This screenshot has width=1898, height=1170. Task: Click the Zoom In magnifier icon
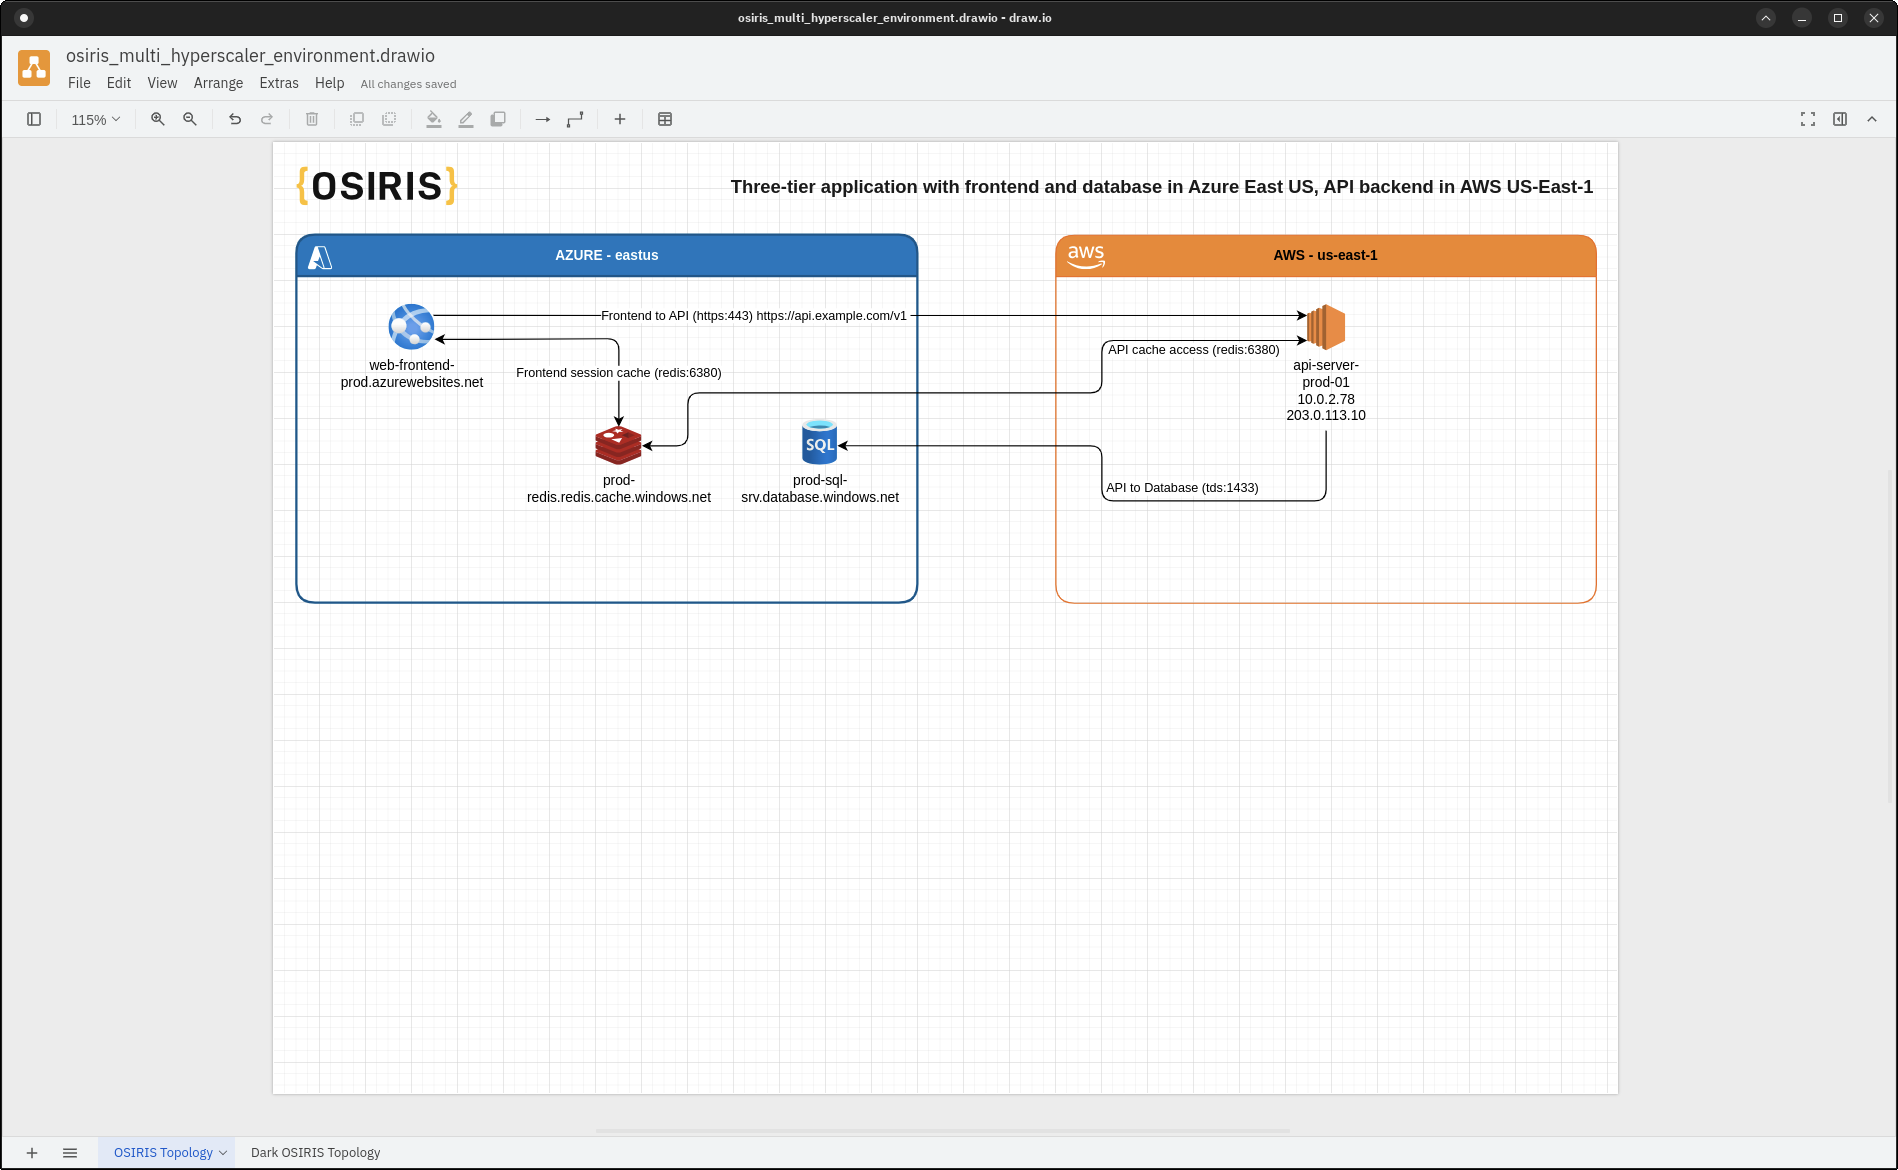pyautogui.click(x=158, y=119)
